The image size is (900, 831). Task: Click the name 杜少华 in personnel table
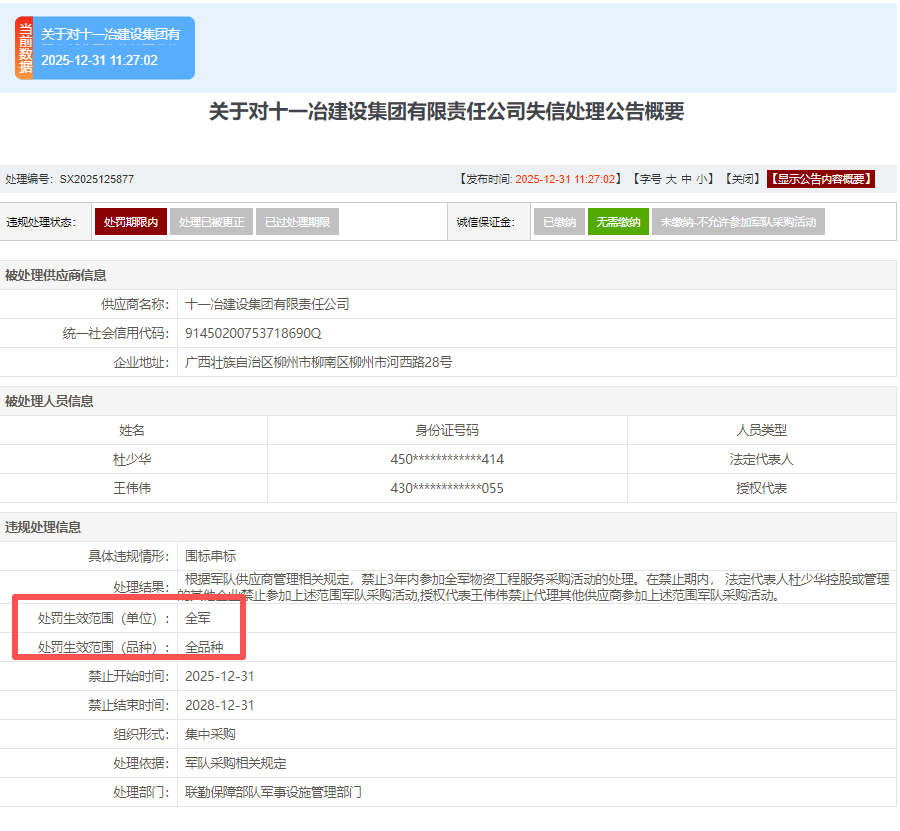132,459
